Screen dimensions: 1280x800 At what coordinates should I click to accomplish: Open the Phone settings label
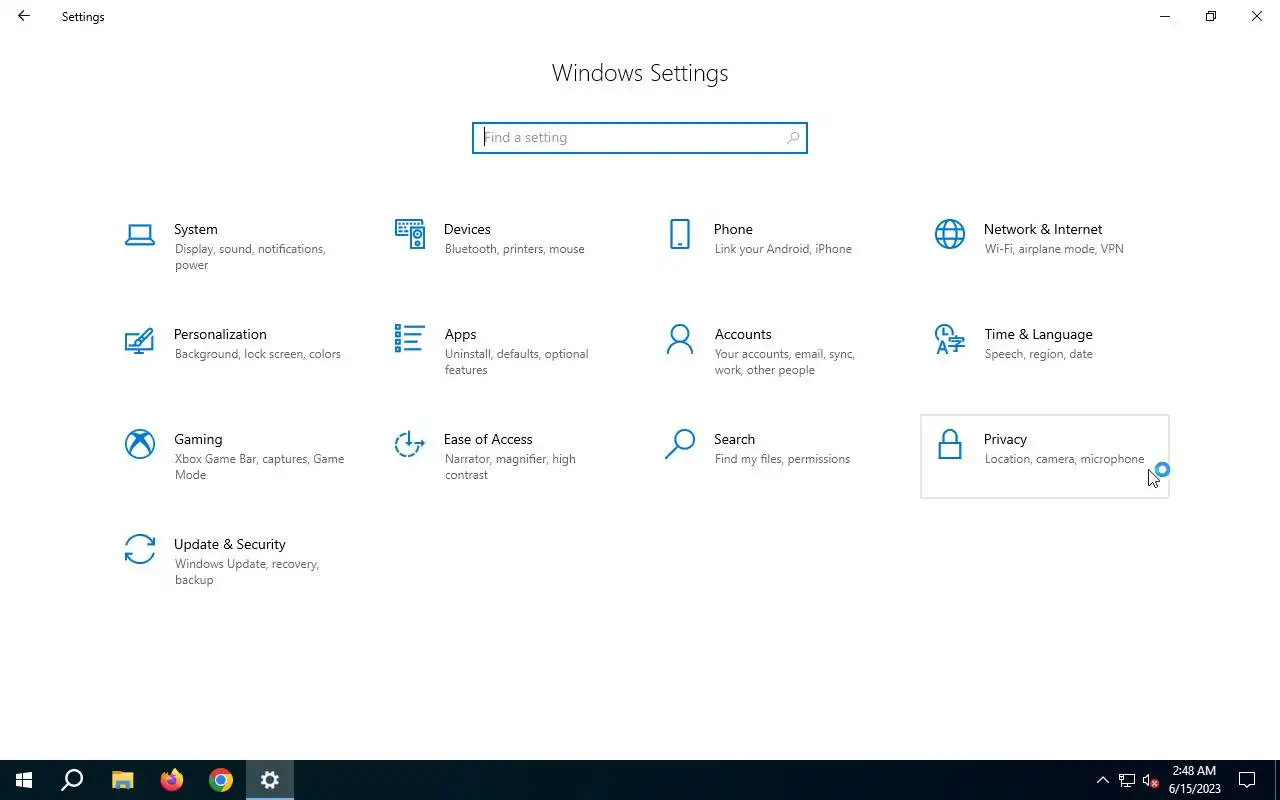click(x=733, y=229)
